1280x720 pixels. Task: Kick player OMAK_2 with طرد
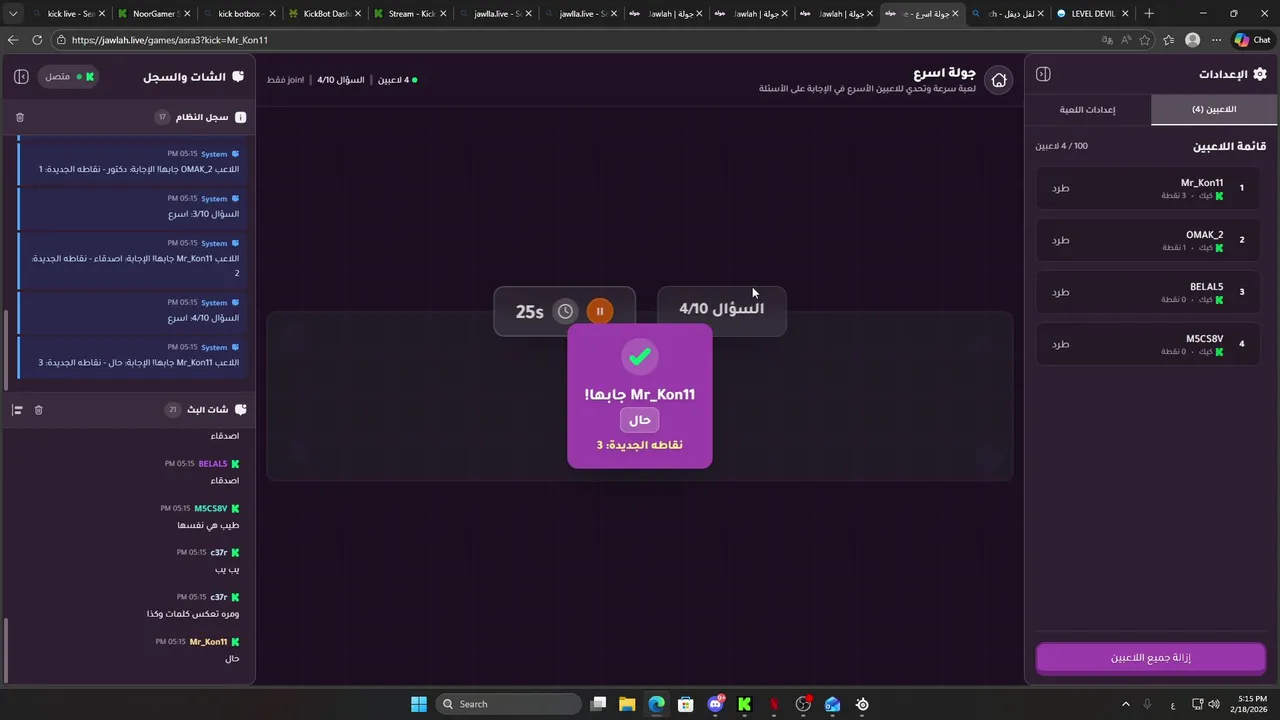[1060, 240]
